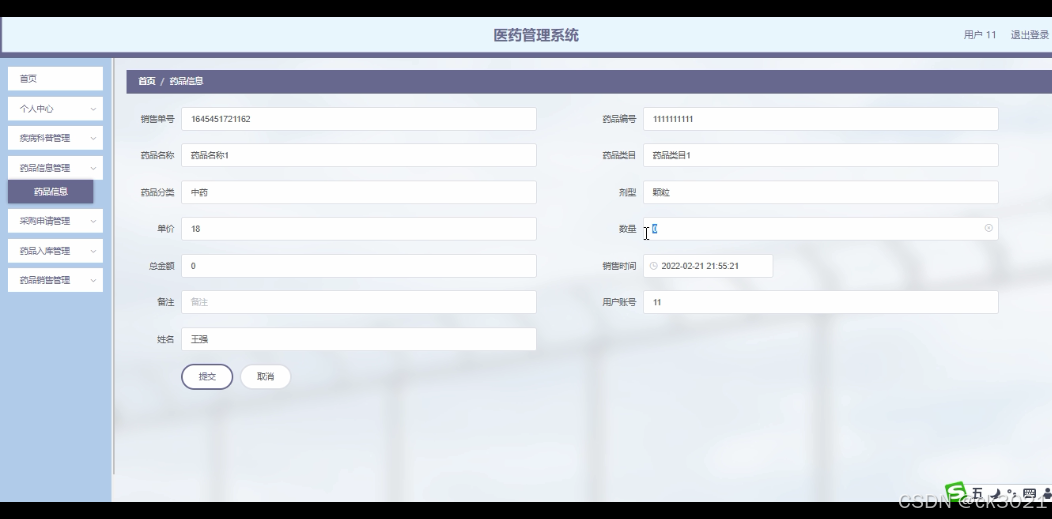Open the Sogou input method logo
This screenshot has width=1052, height=519.
pos(955,492)
